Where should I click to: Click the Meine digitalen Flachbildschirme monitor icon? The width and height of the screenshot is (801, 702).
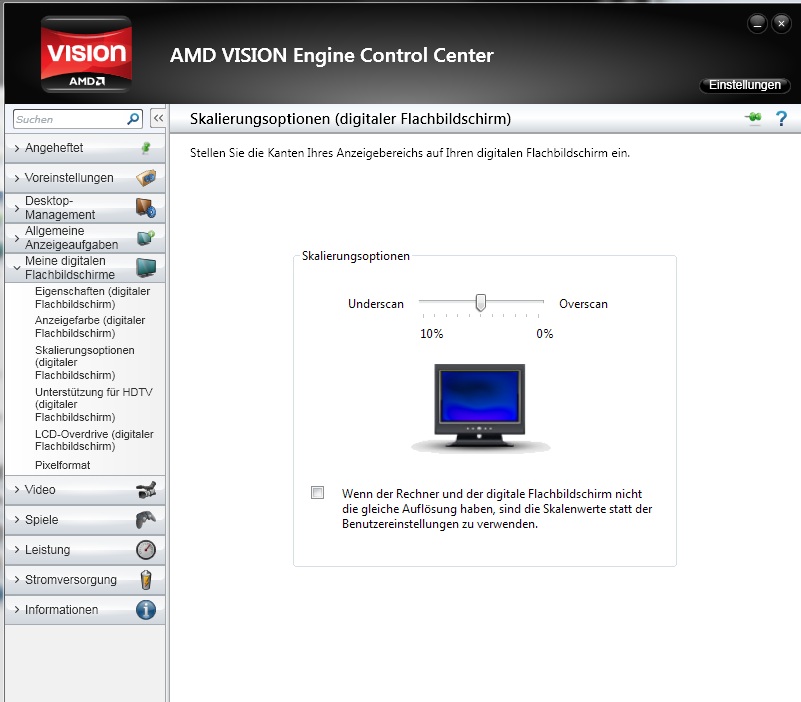[146, 268]
